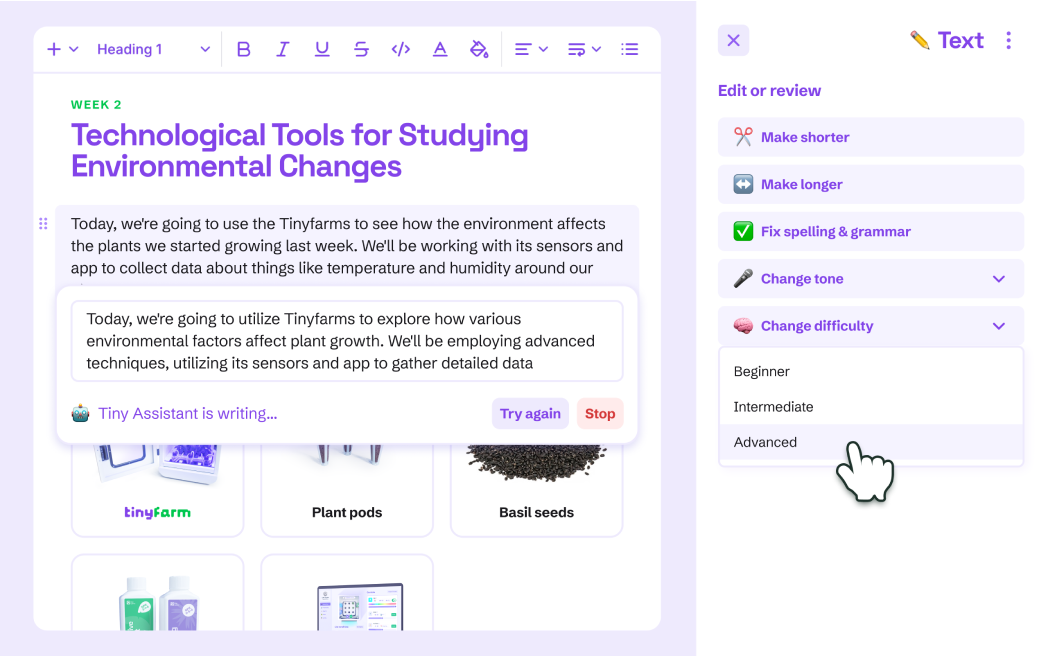Click Try again to regenerate text
Viewport: 1048px width, 656px height.
pos(530,413)
